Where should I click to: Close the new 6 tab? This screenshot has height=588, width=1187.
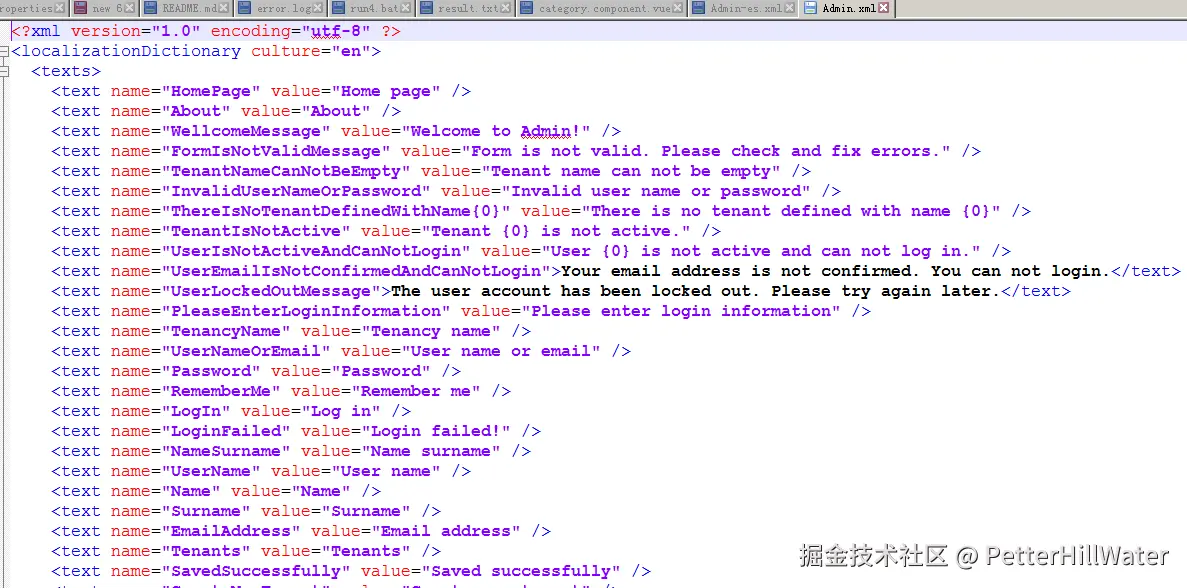[x=129, y=8]
